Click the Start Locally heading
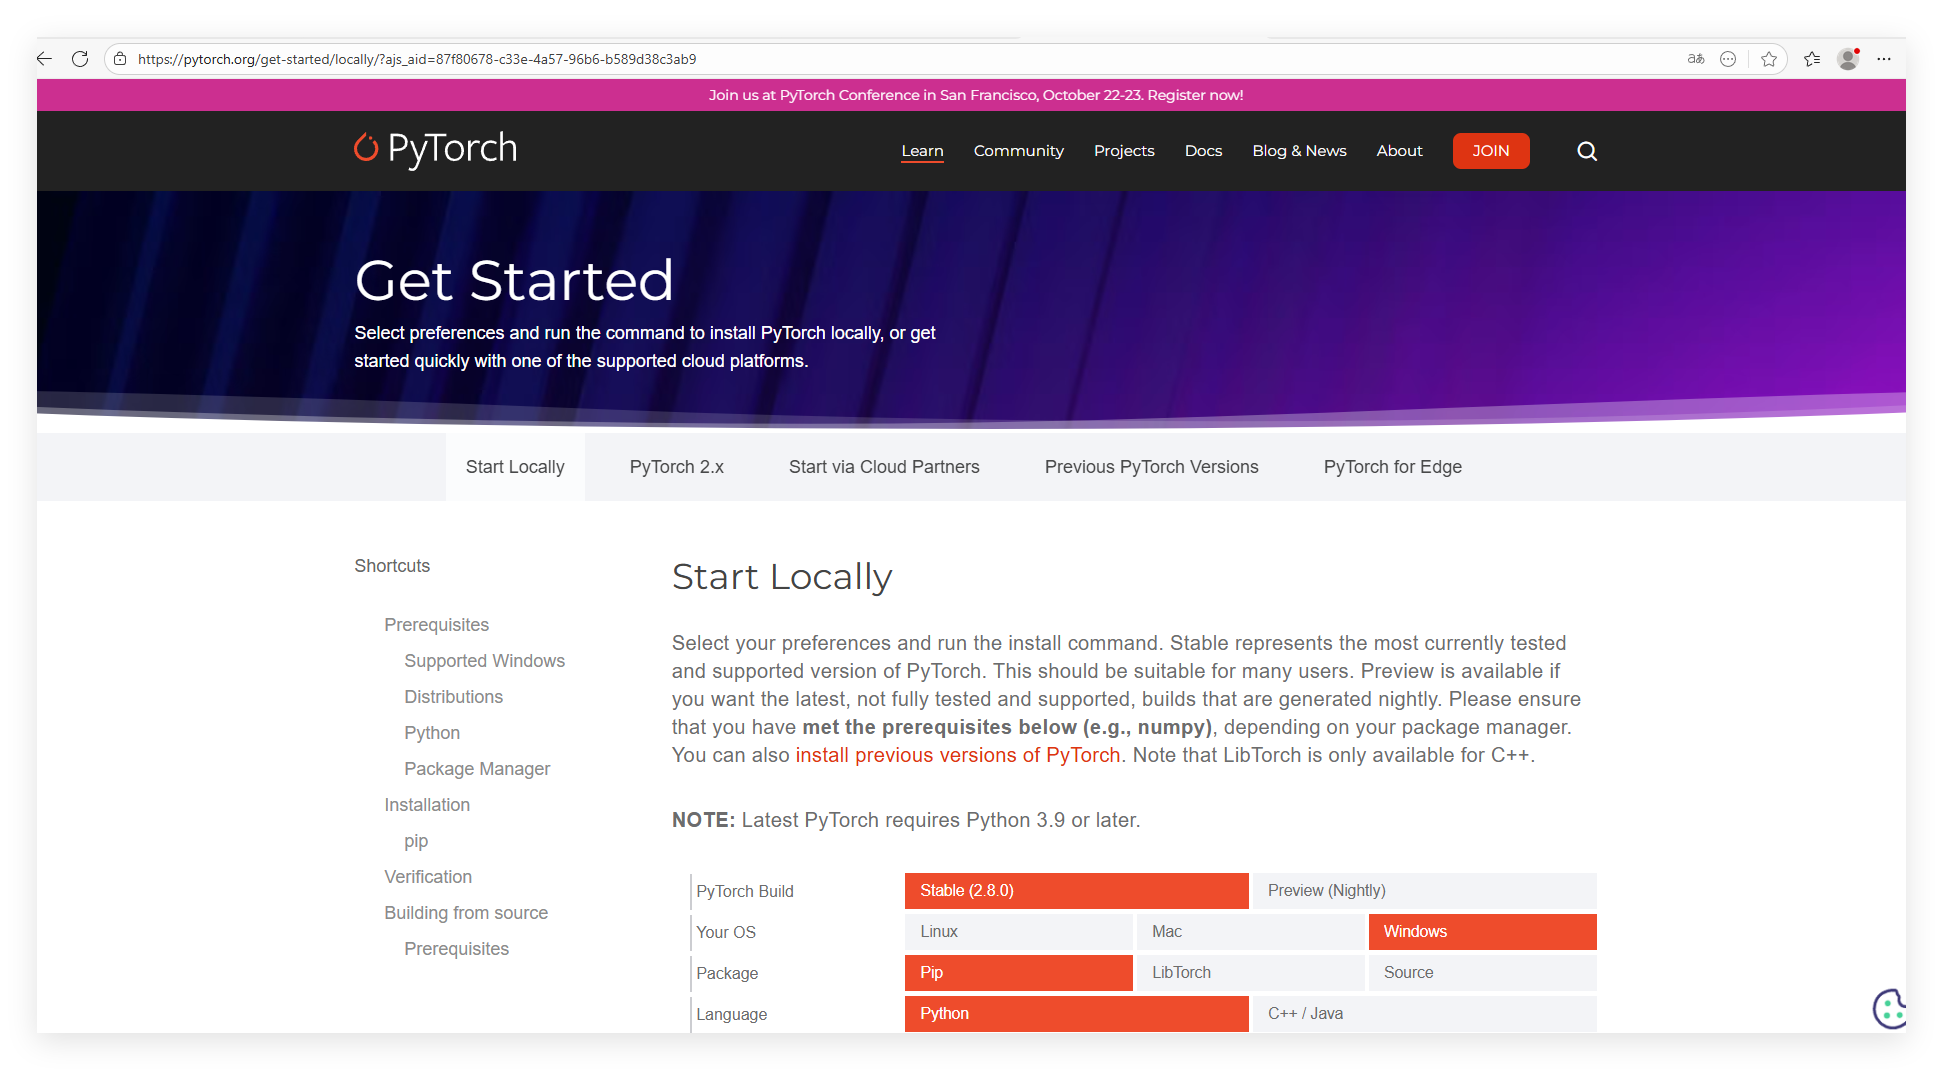Image resolution: width=1943 pixels, height=1070 pixels. (782, 577)
